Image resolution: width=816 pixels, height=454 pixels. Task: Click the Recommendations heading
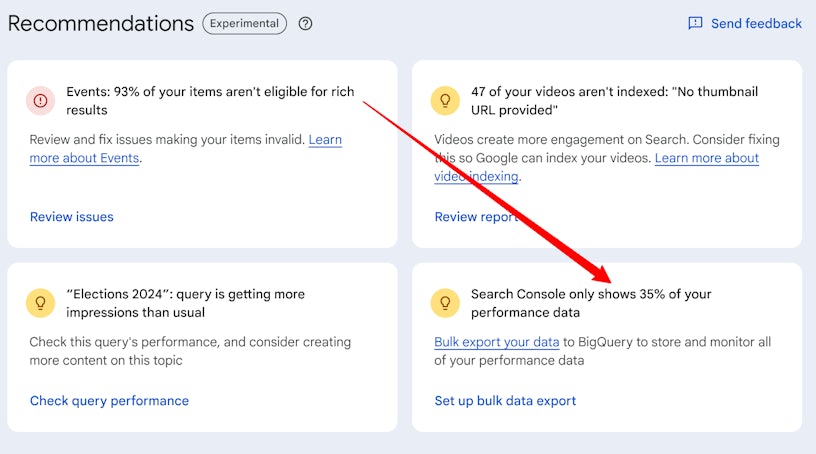pyautogui.click(x=101, y=23)
